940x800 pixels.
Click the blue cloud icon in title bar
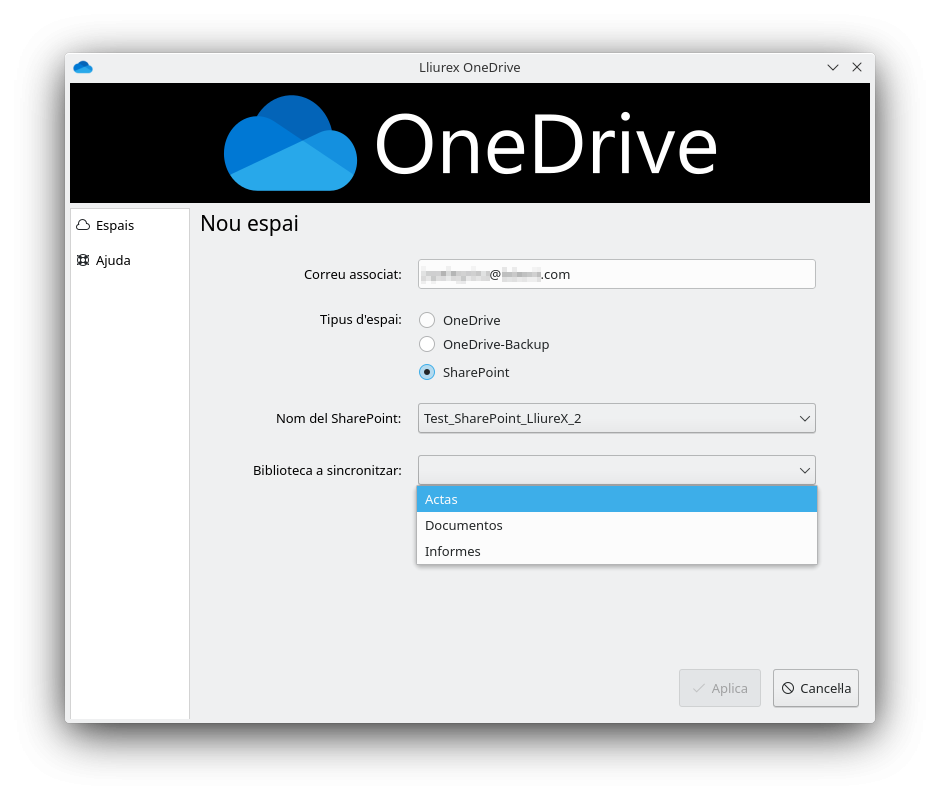pyautogui.click(x=83, y=67)
